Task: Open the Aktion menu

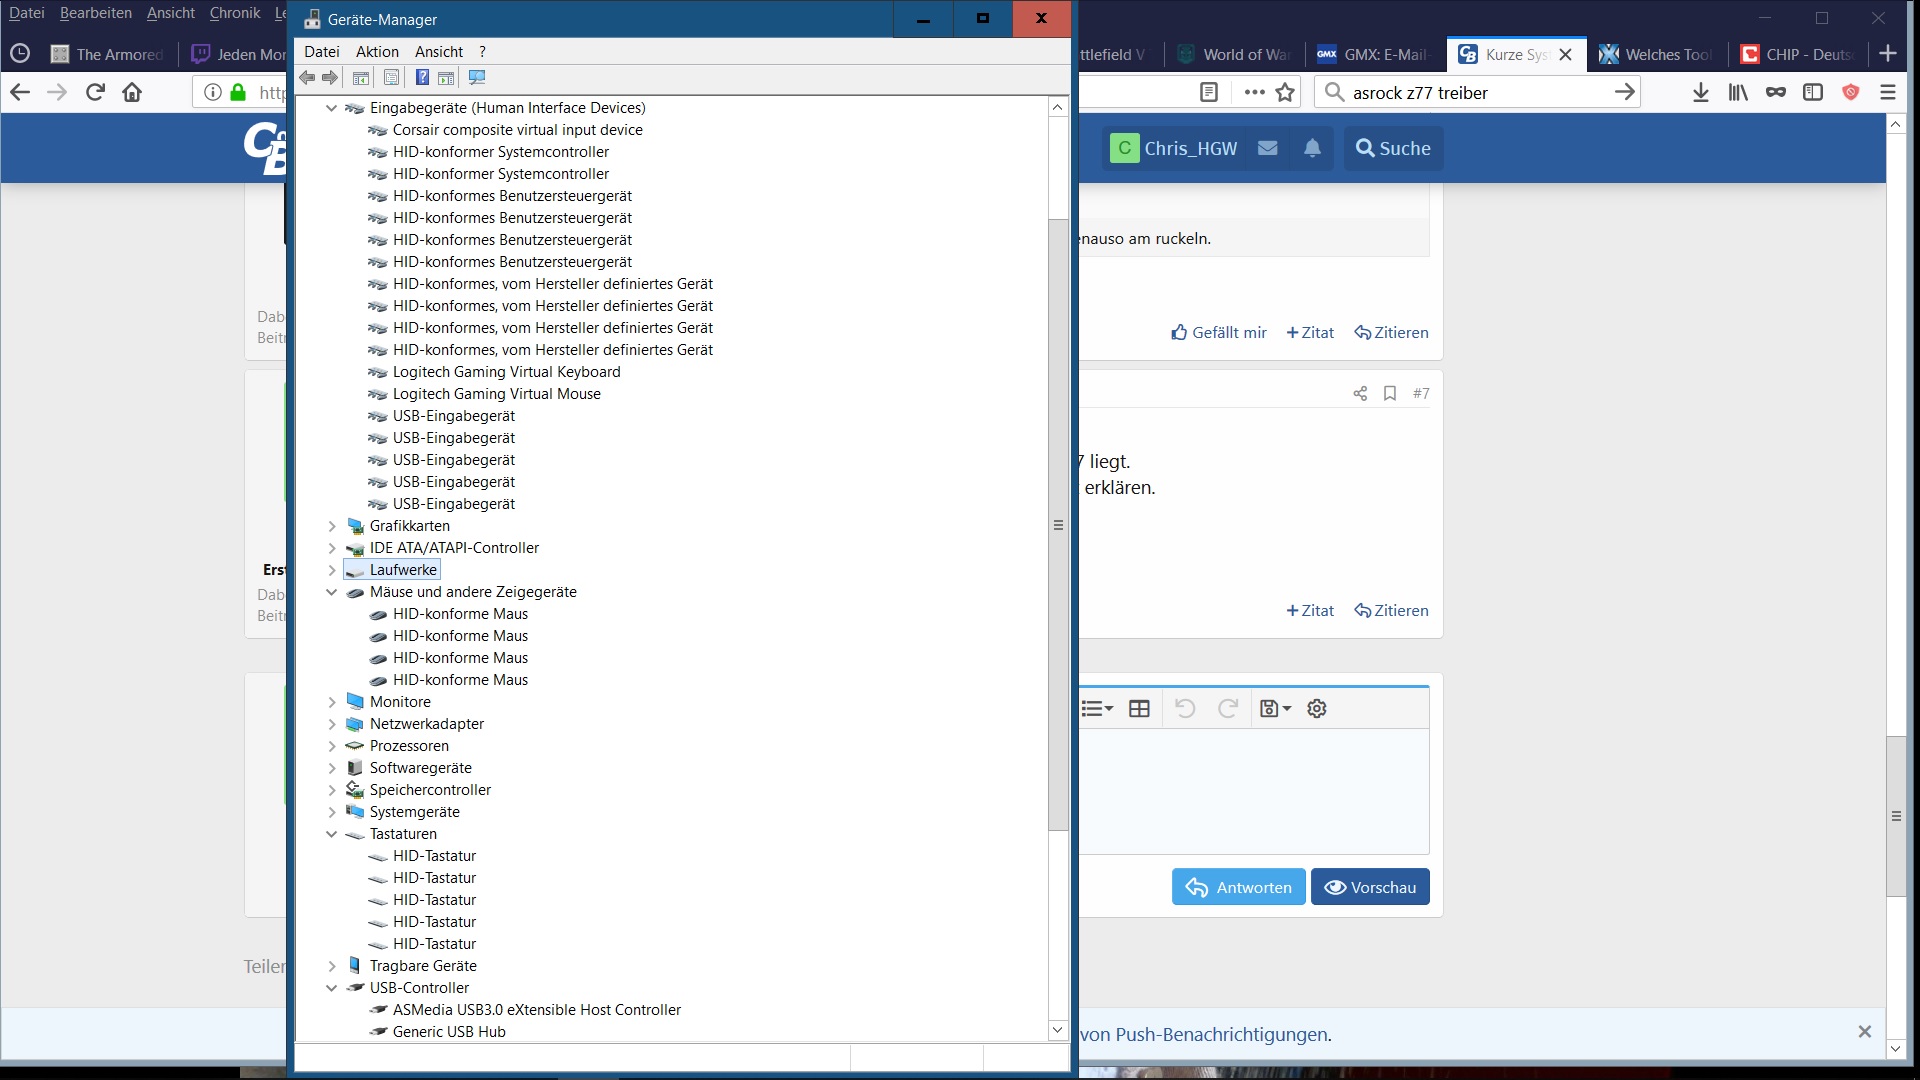Action: (377, 52)
